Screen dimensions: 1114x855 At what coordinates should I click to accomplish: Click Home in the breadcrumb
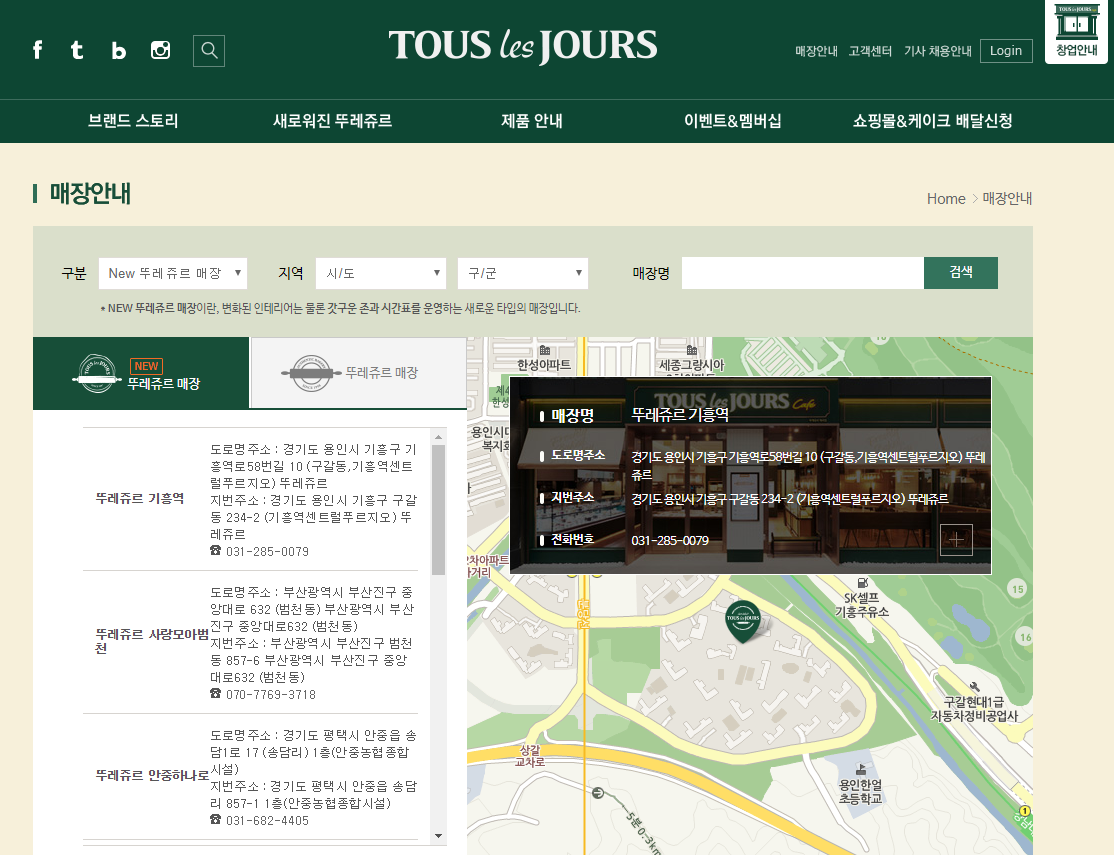tap(946, 199)
